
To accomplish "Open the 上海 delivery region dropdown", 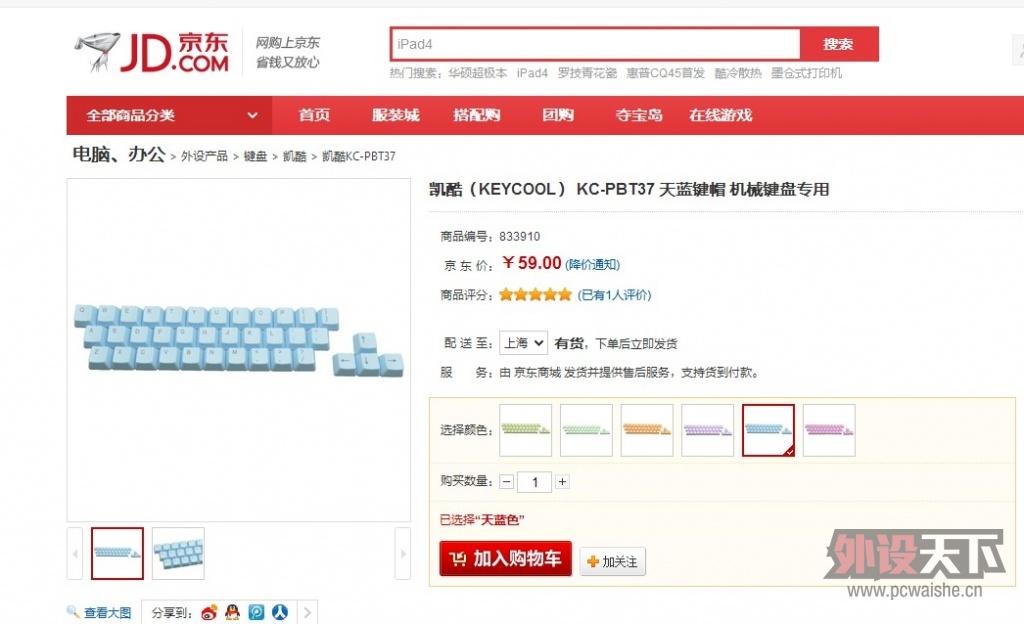I will pos(523,343).
